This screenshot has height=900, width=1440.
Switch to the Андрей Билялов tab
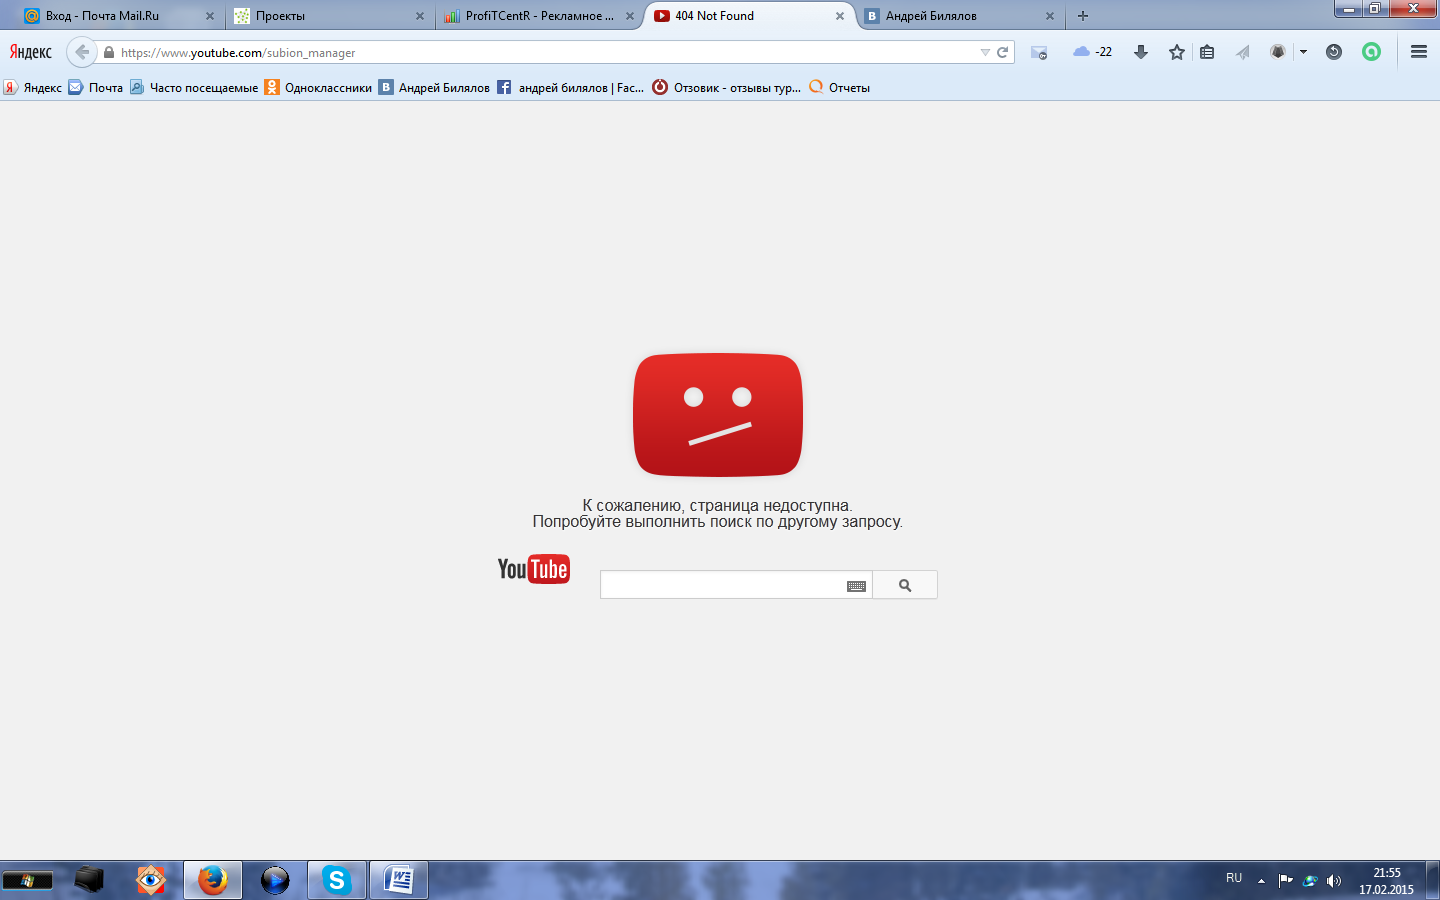click(960, 16)
